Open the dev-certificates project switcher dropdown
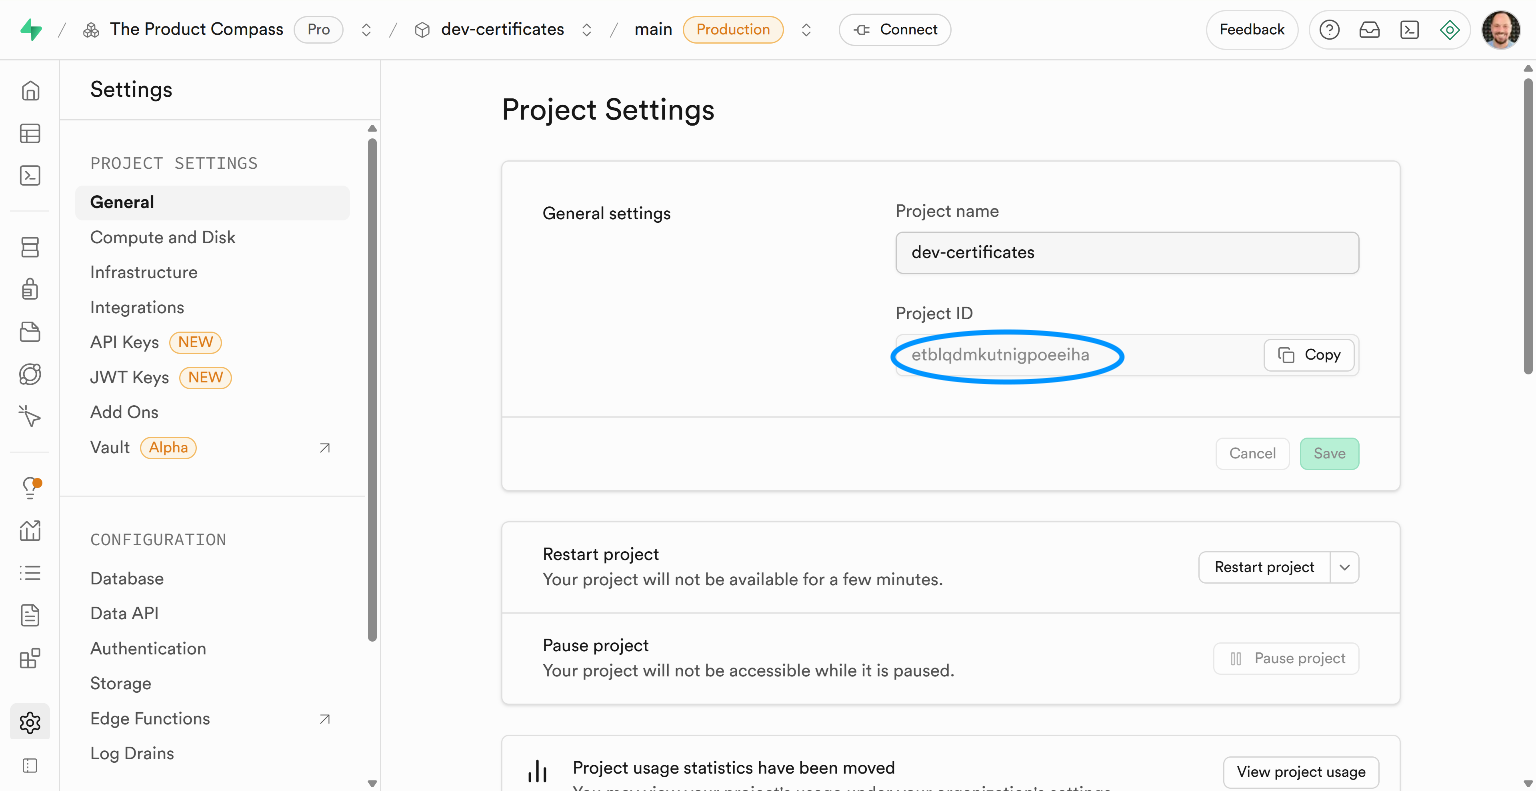Image resolution: width=1536 pixels, height=791 pixels. [x=587, y=29]
